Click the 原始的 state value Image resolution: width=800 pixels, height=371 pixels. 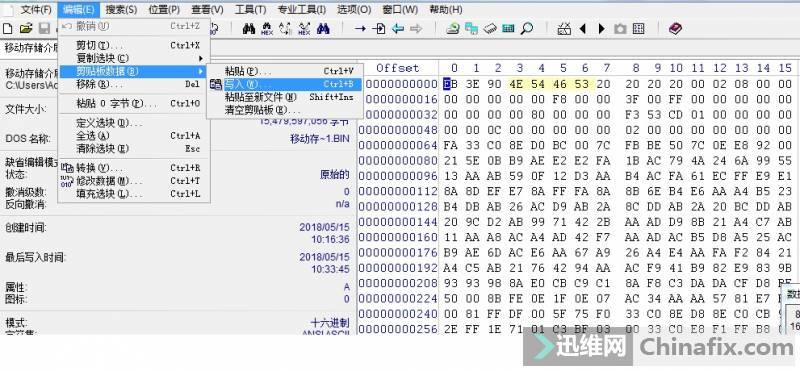(335, 175)
